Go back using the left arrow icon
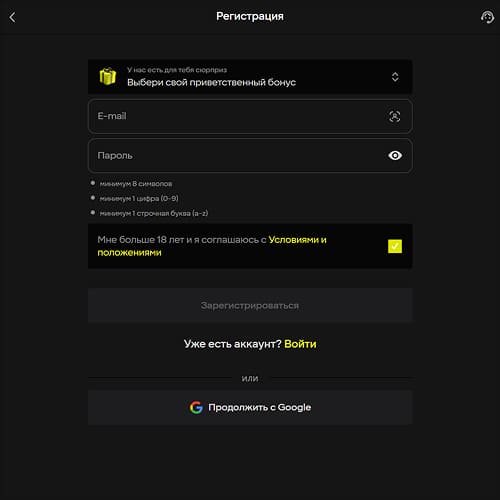The height and width of the screenshot is (500, 500). pyautogui.click(x=12, y=17)
